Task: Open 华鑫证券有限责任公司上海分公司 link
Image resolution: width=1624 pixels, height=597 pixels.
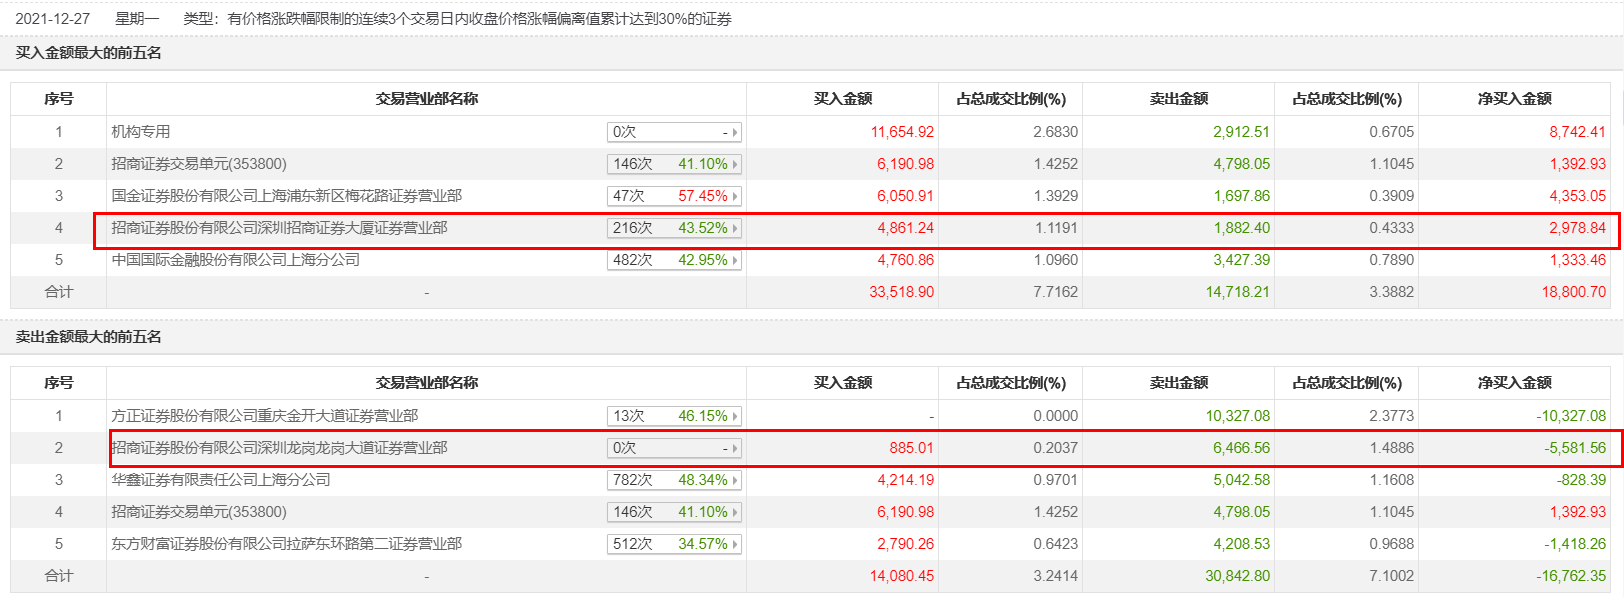Action: tap(221, 480)
